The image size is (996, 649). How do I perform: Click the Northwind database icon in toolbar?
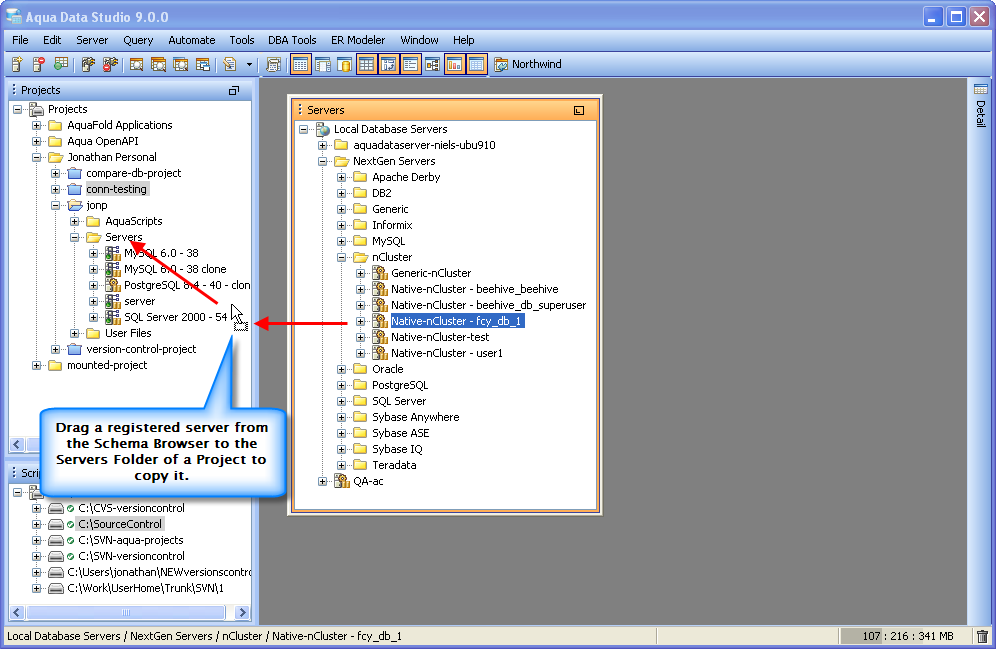tap(501, 64)
